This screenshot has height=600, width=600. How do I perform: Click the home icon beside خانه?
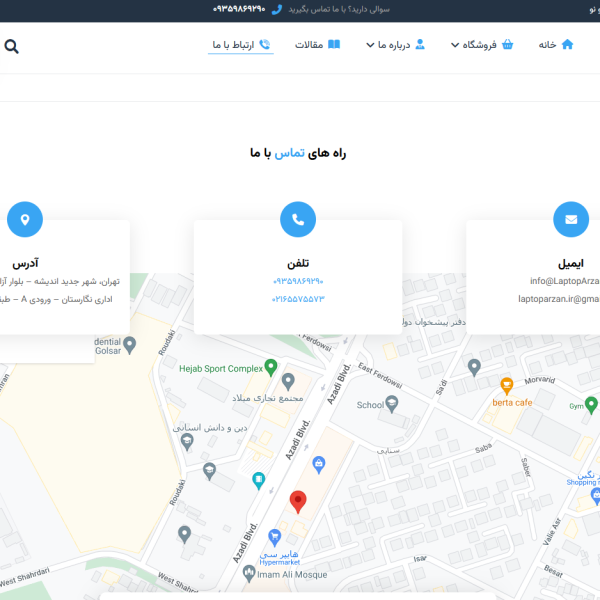tap(567, 45)
